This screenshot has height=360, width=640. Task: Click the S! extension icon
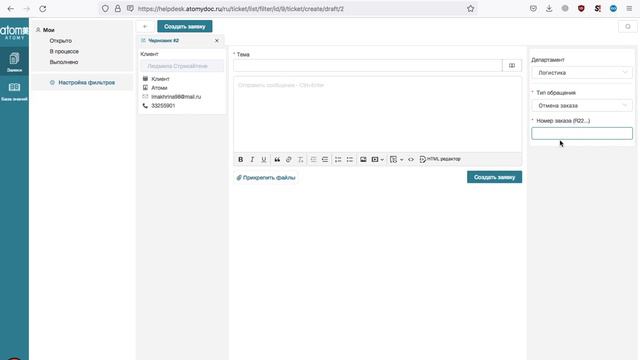tap(598, 9)
